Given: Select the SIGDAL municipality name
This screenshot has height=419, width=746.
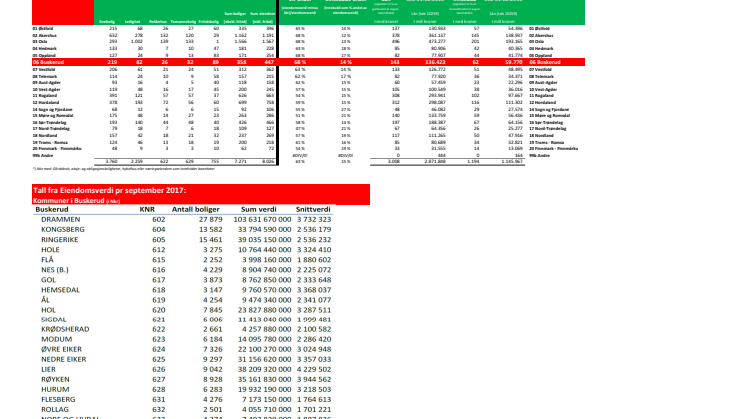Looking at the screenshot, I should click(54, 320).
